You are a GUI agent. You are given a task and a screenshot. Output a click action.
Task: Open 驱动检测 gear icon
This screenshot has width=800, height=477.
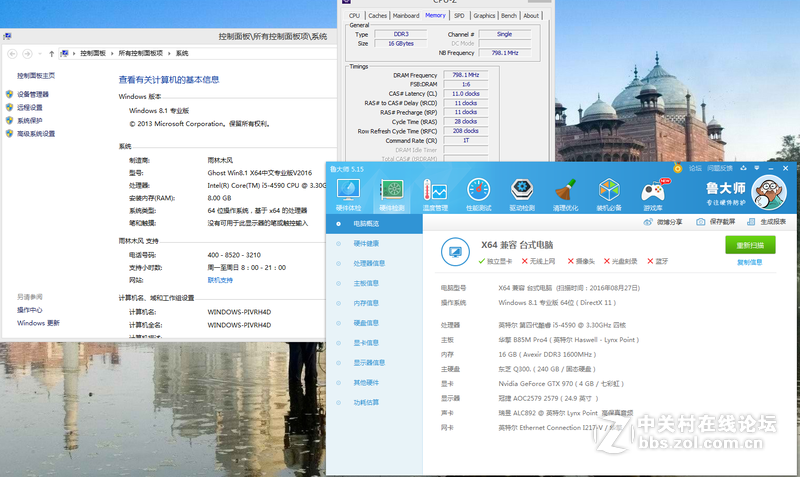522,195
